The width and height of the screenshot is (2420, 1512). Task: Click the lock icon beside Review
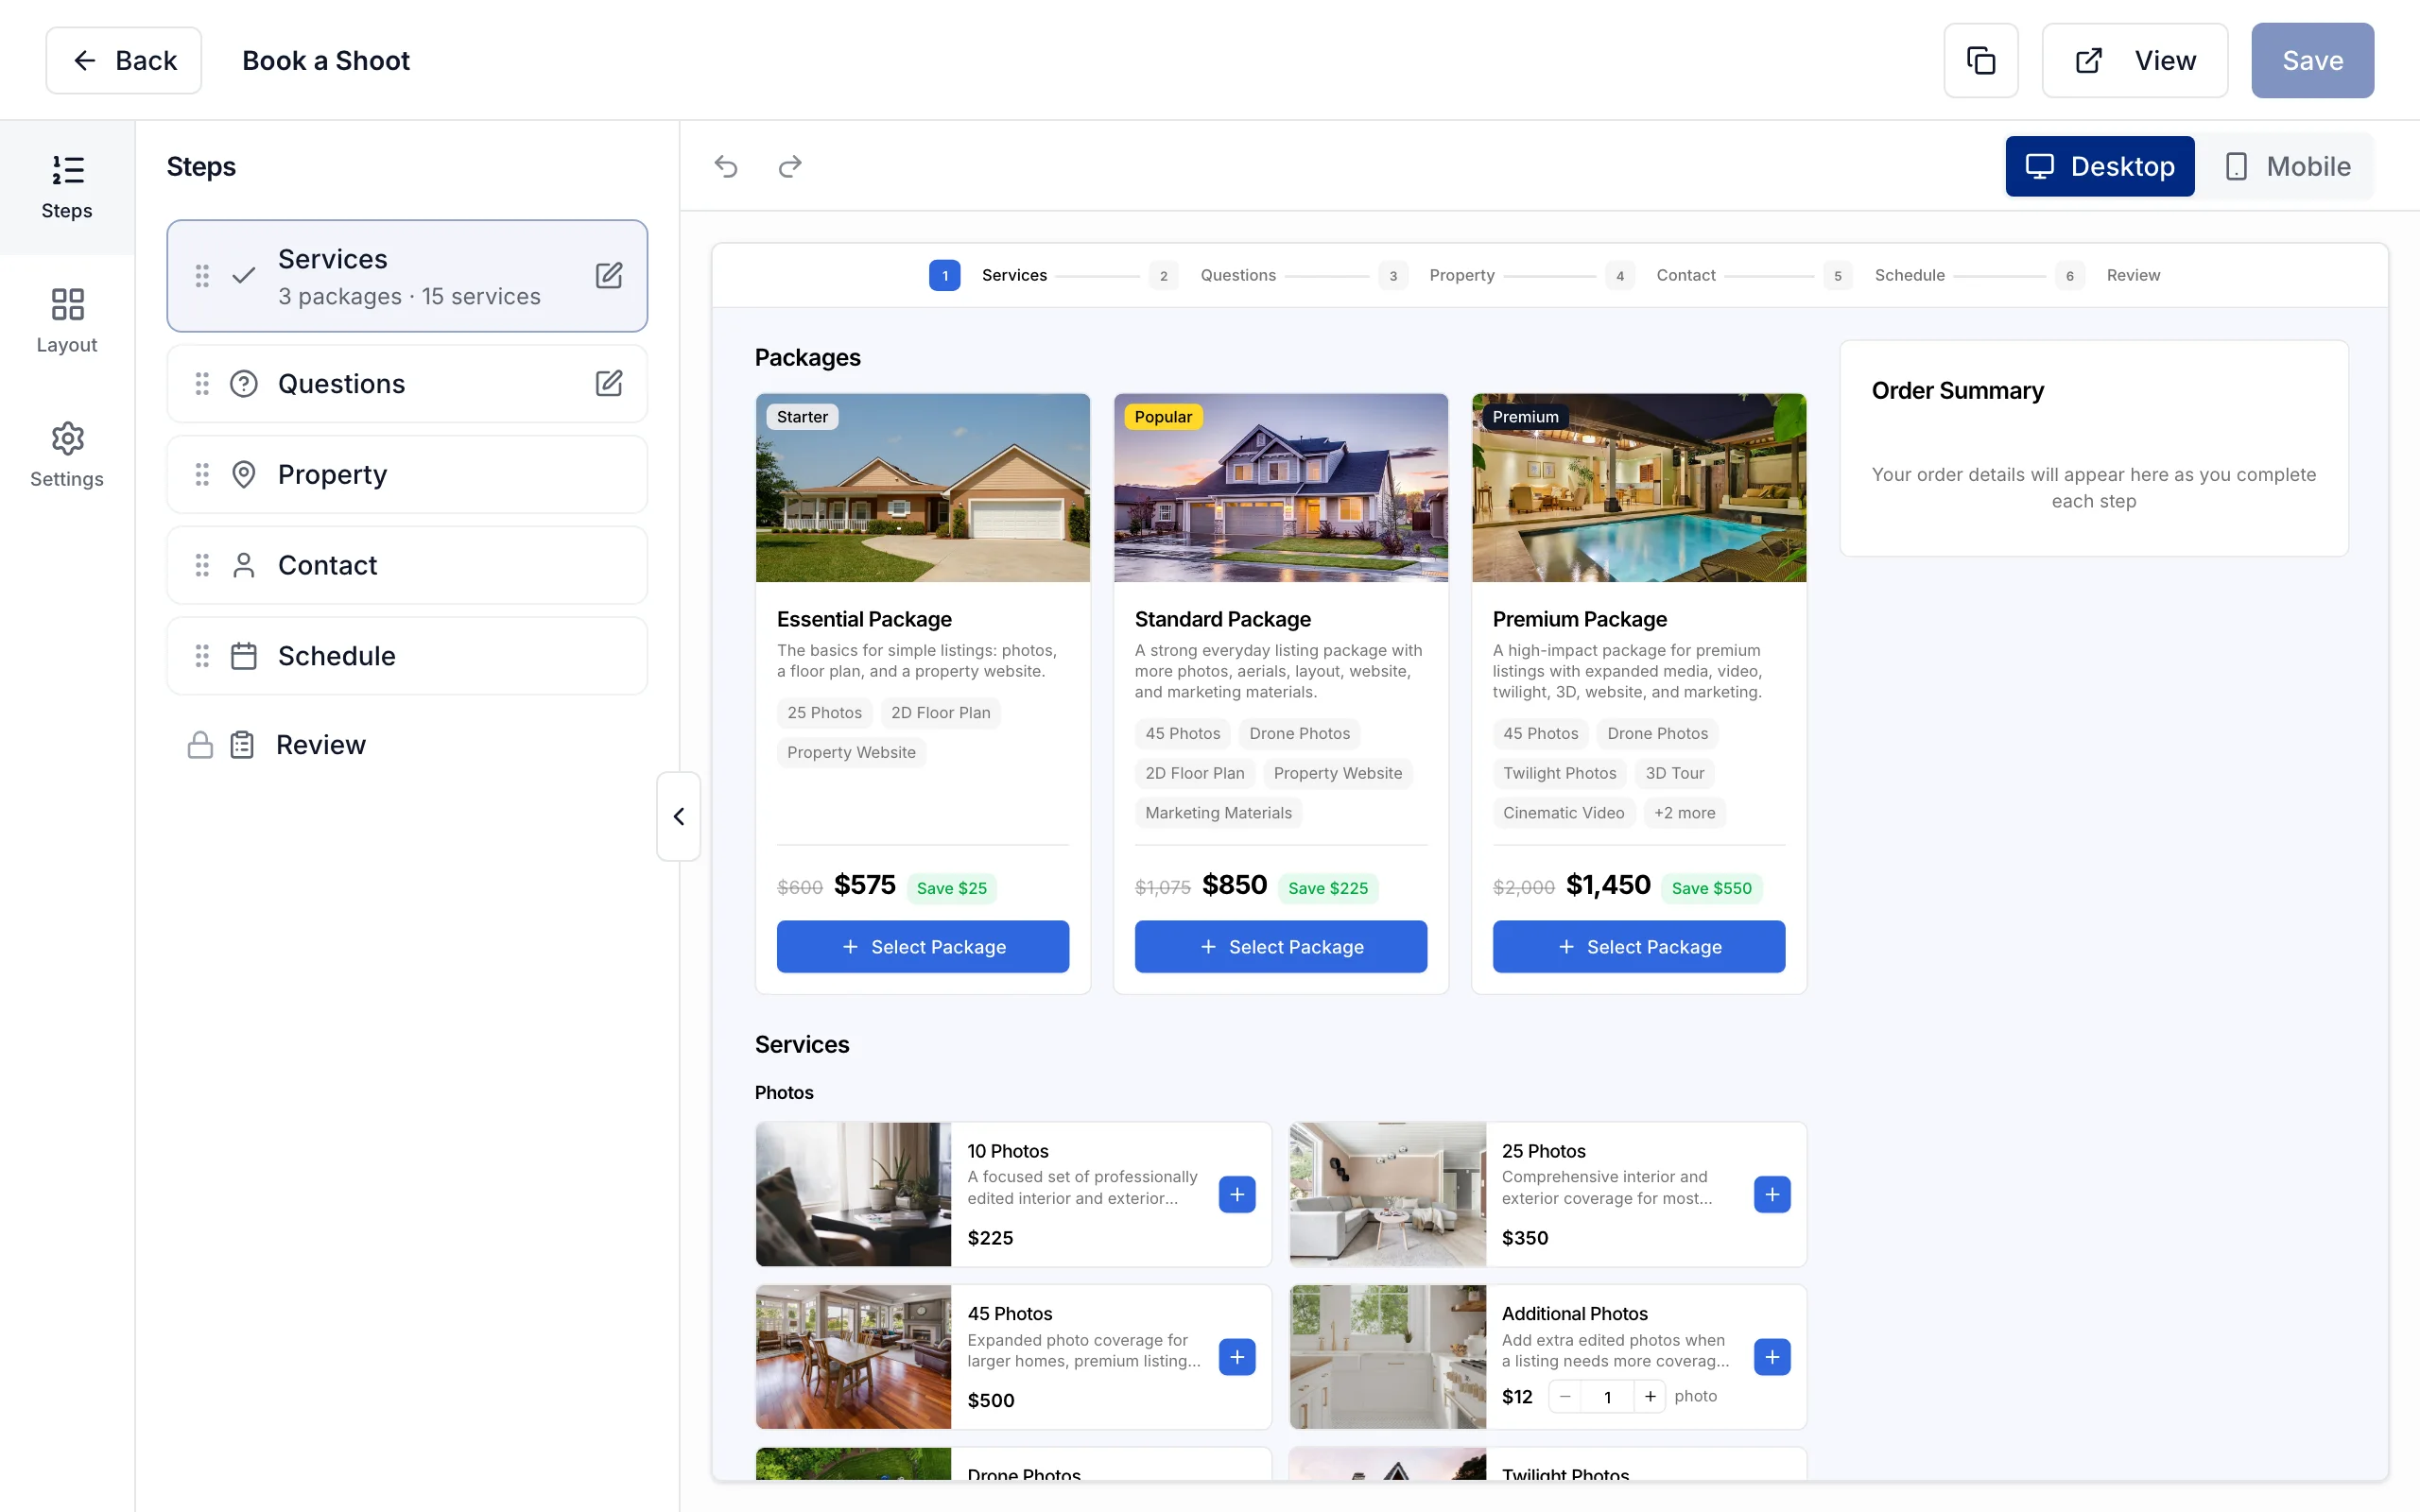(200, 745)
